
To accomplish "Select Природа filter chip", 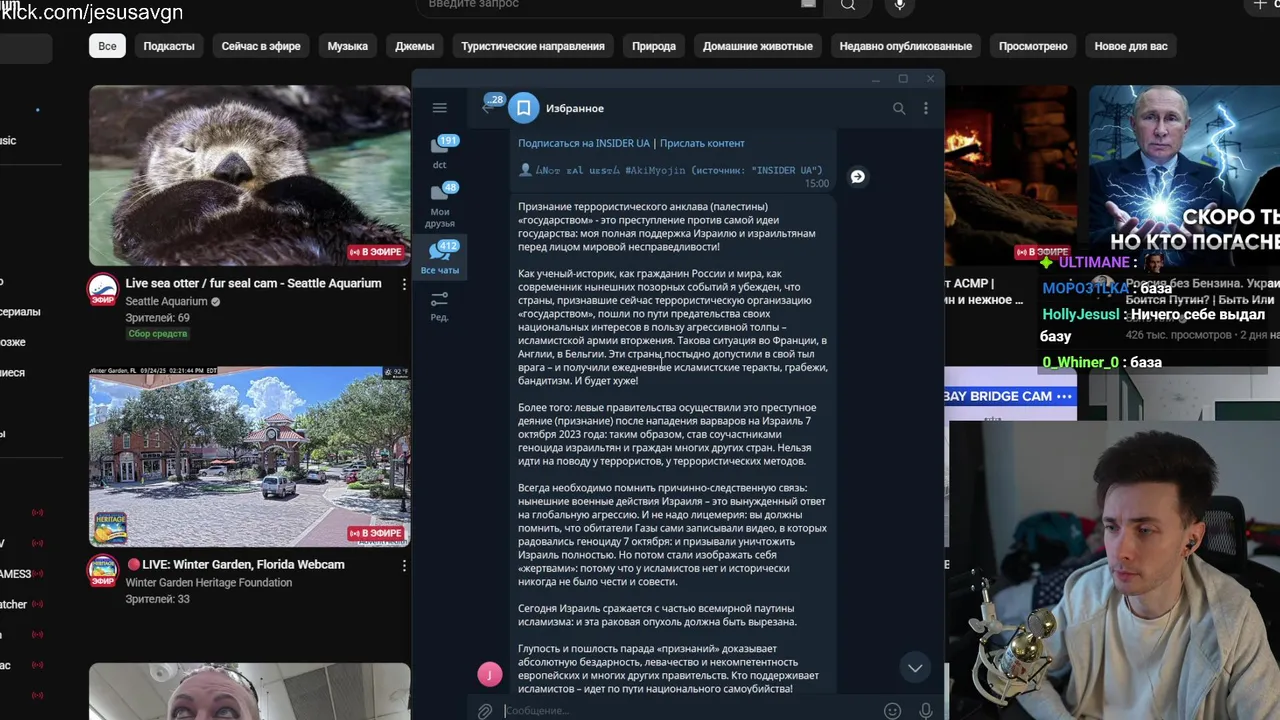I will (654, 46).
